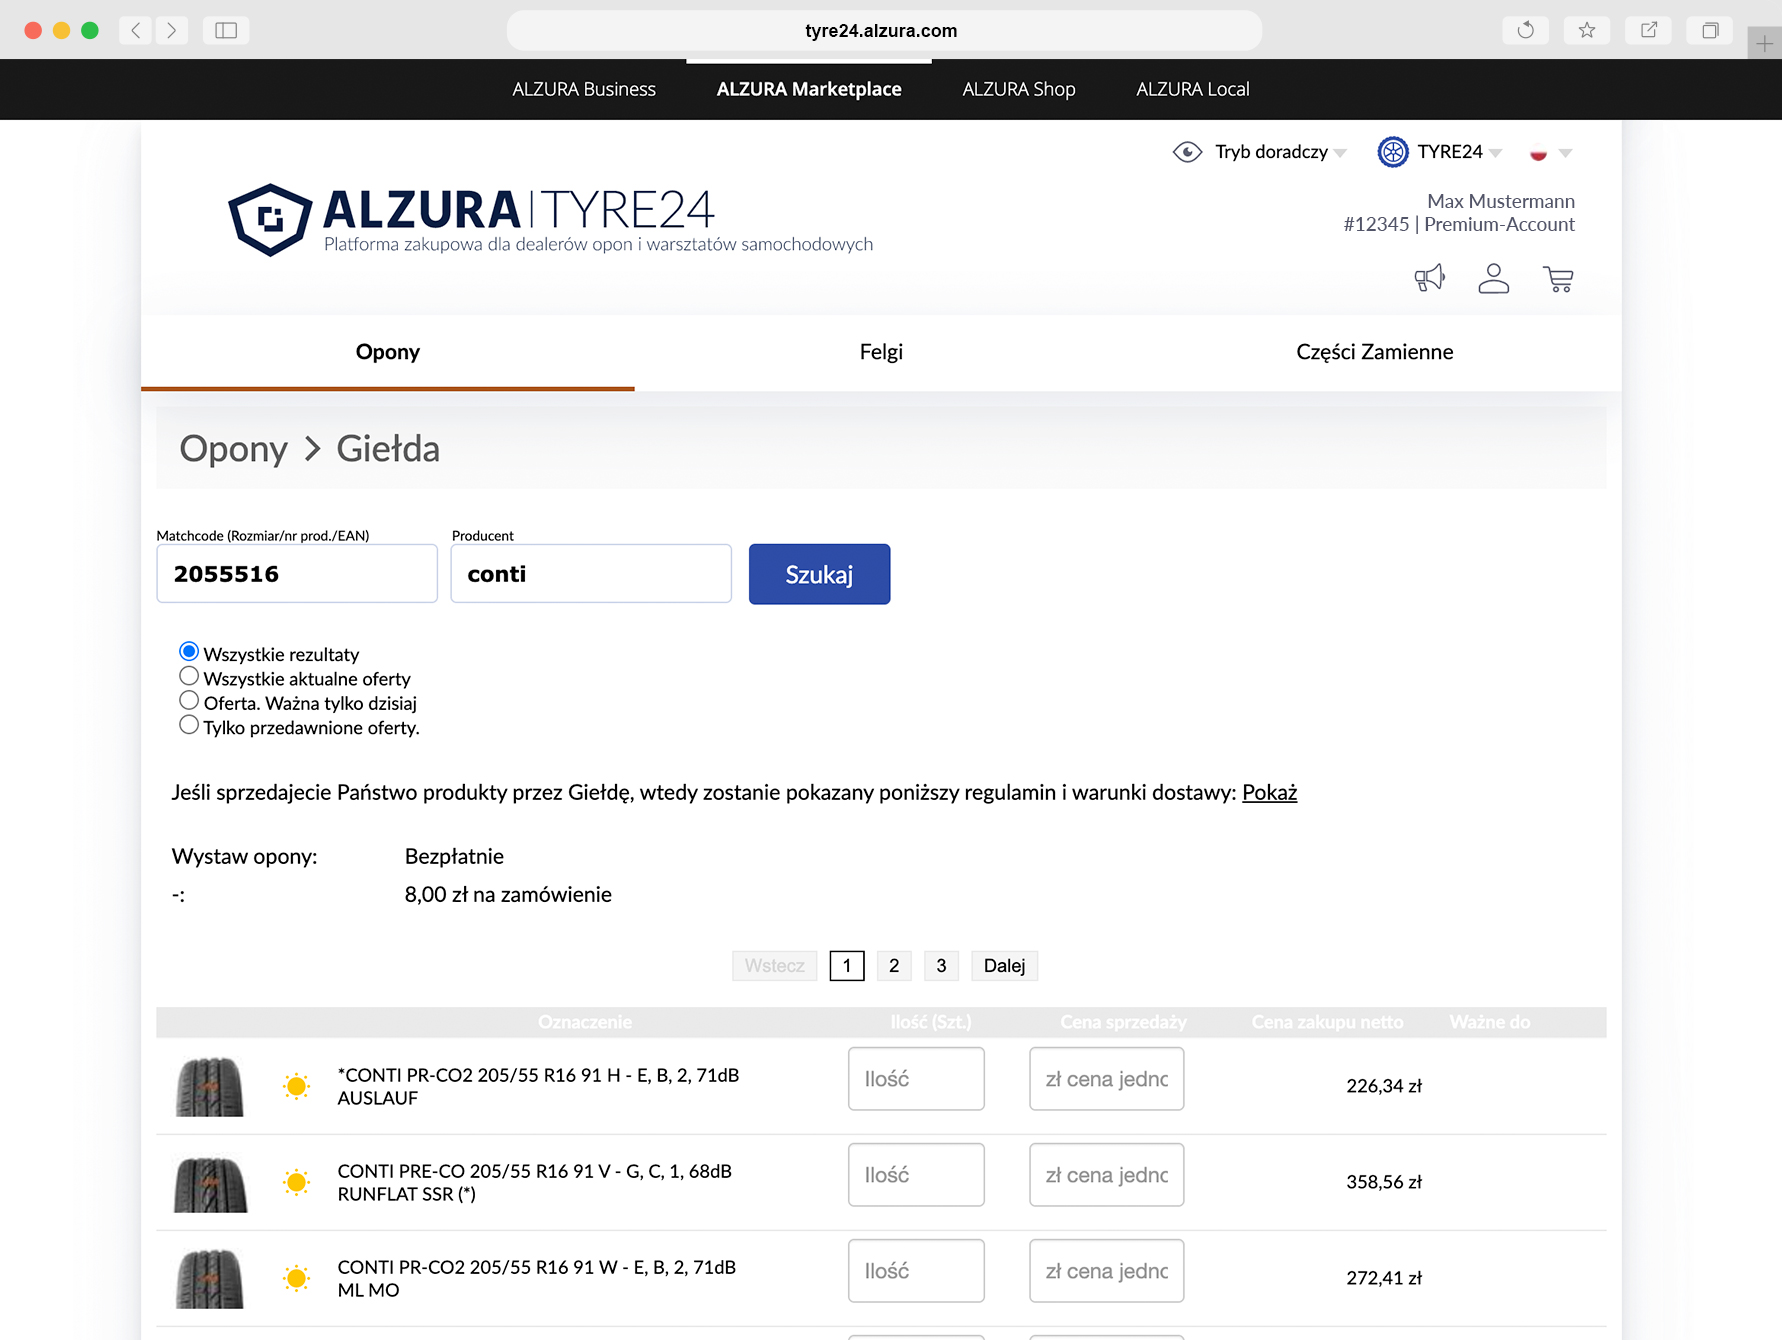Open tyre thumbnail of CONTI PR-CO2 AUSLAUF
The image size is (1782, 1340).
tap(210, 1086)
